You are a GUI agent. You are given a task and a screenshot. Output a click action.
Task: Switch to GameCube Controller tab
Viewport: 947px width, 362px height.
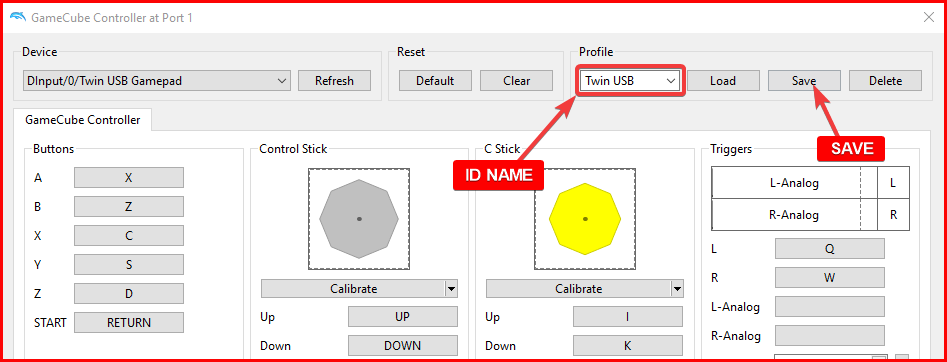[x=83, y=120]
